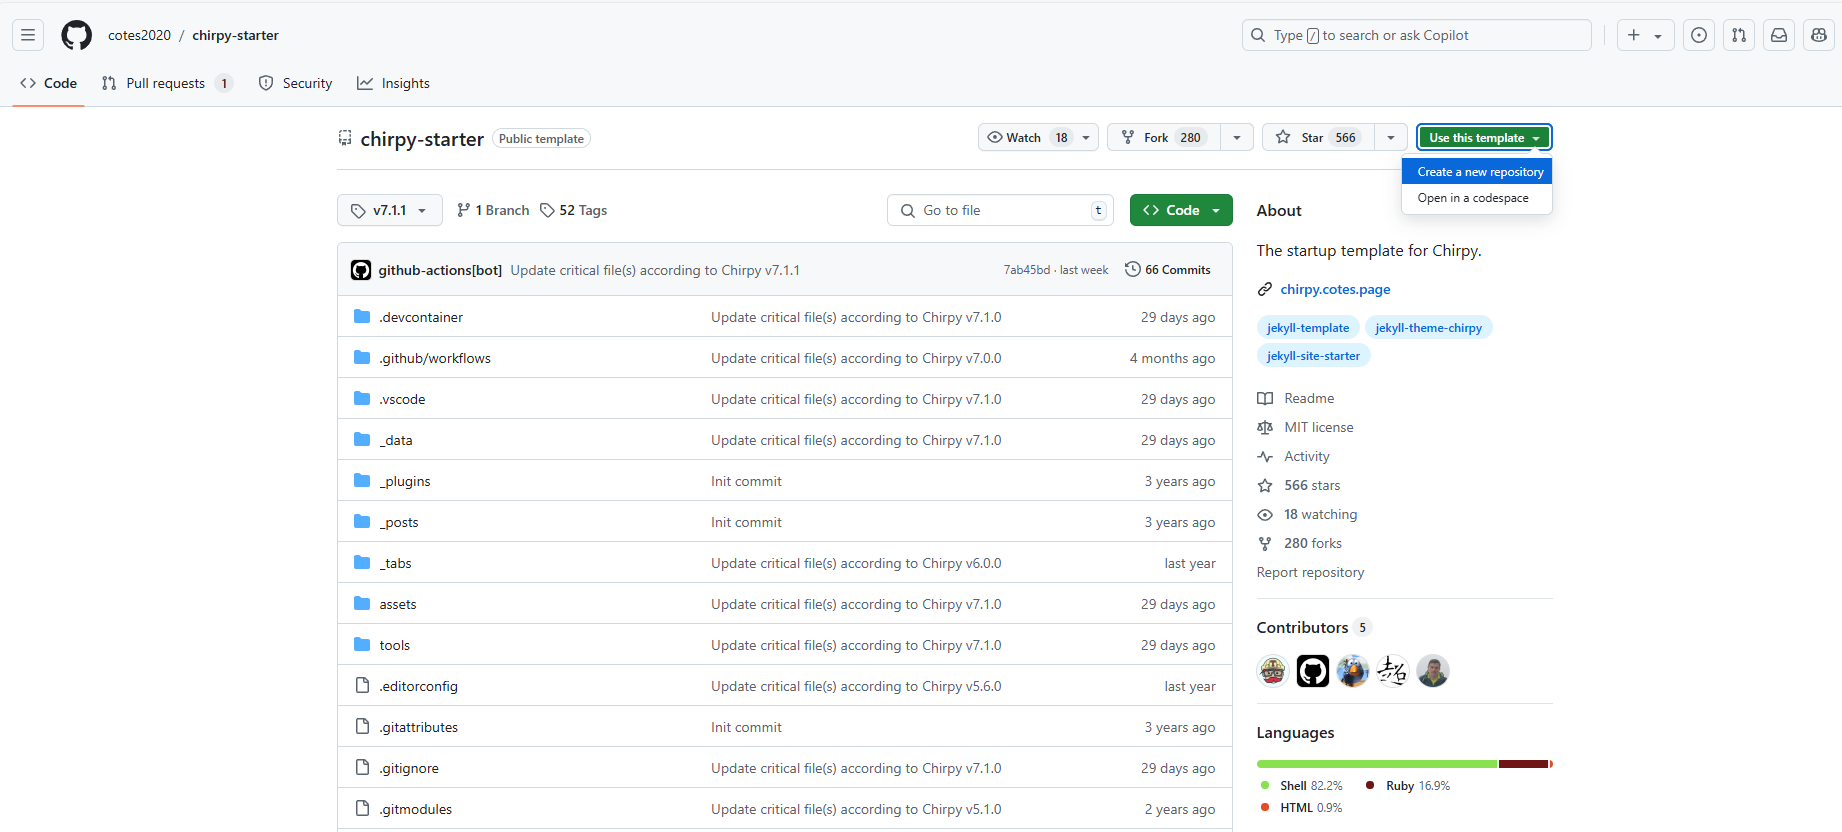The width and height of the screenshot is (1842, 832).
Task: Open the issues icon in header
Action: click(1699, 35)
